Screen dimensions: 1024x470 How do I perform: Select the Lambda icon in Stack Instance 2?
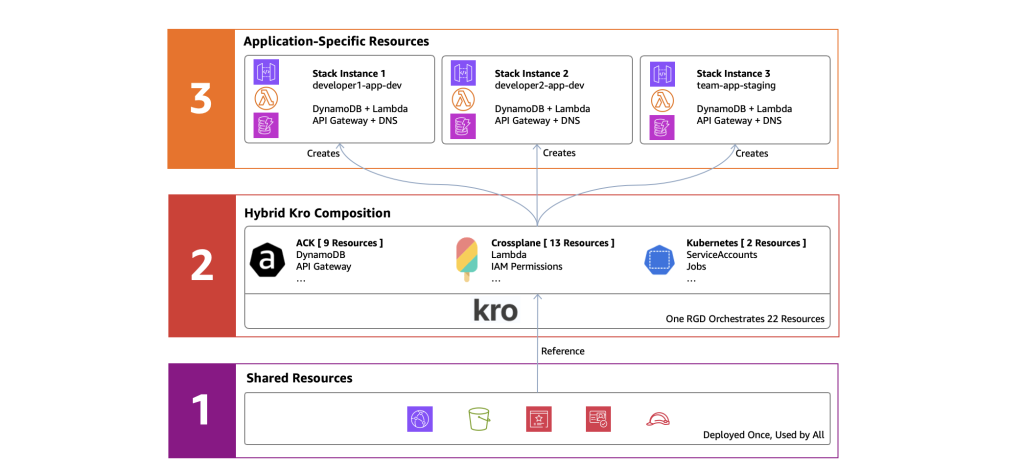(463, 100)
